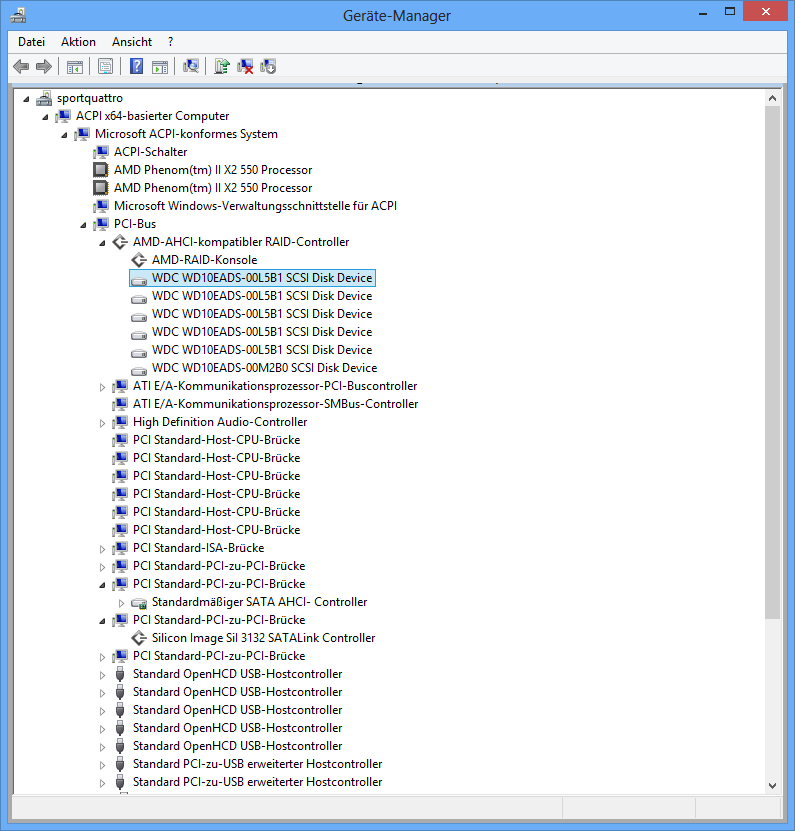Click the PCI Standard-ISA-Brücke device icon
Image resolution: width=795 pixels, height=831 pixels.
pyautogui.click(x=120, y=548)
